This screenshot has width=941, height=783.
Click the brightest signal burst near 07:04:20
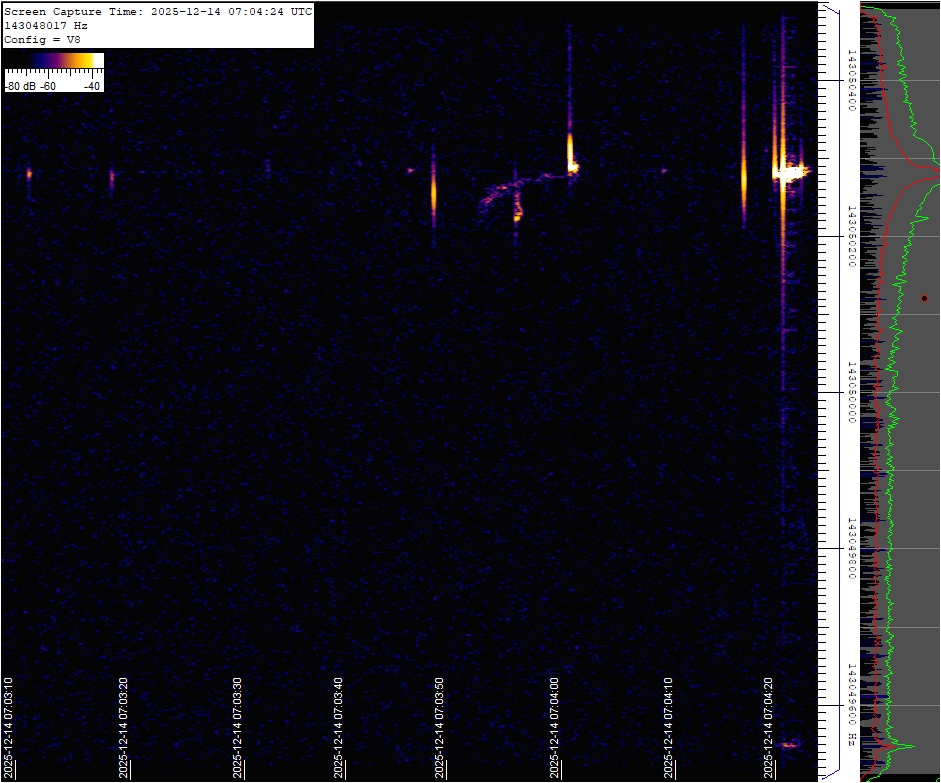click(x=790, y=172)
